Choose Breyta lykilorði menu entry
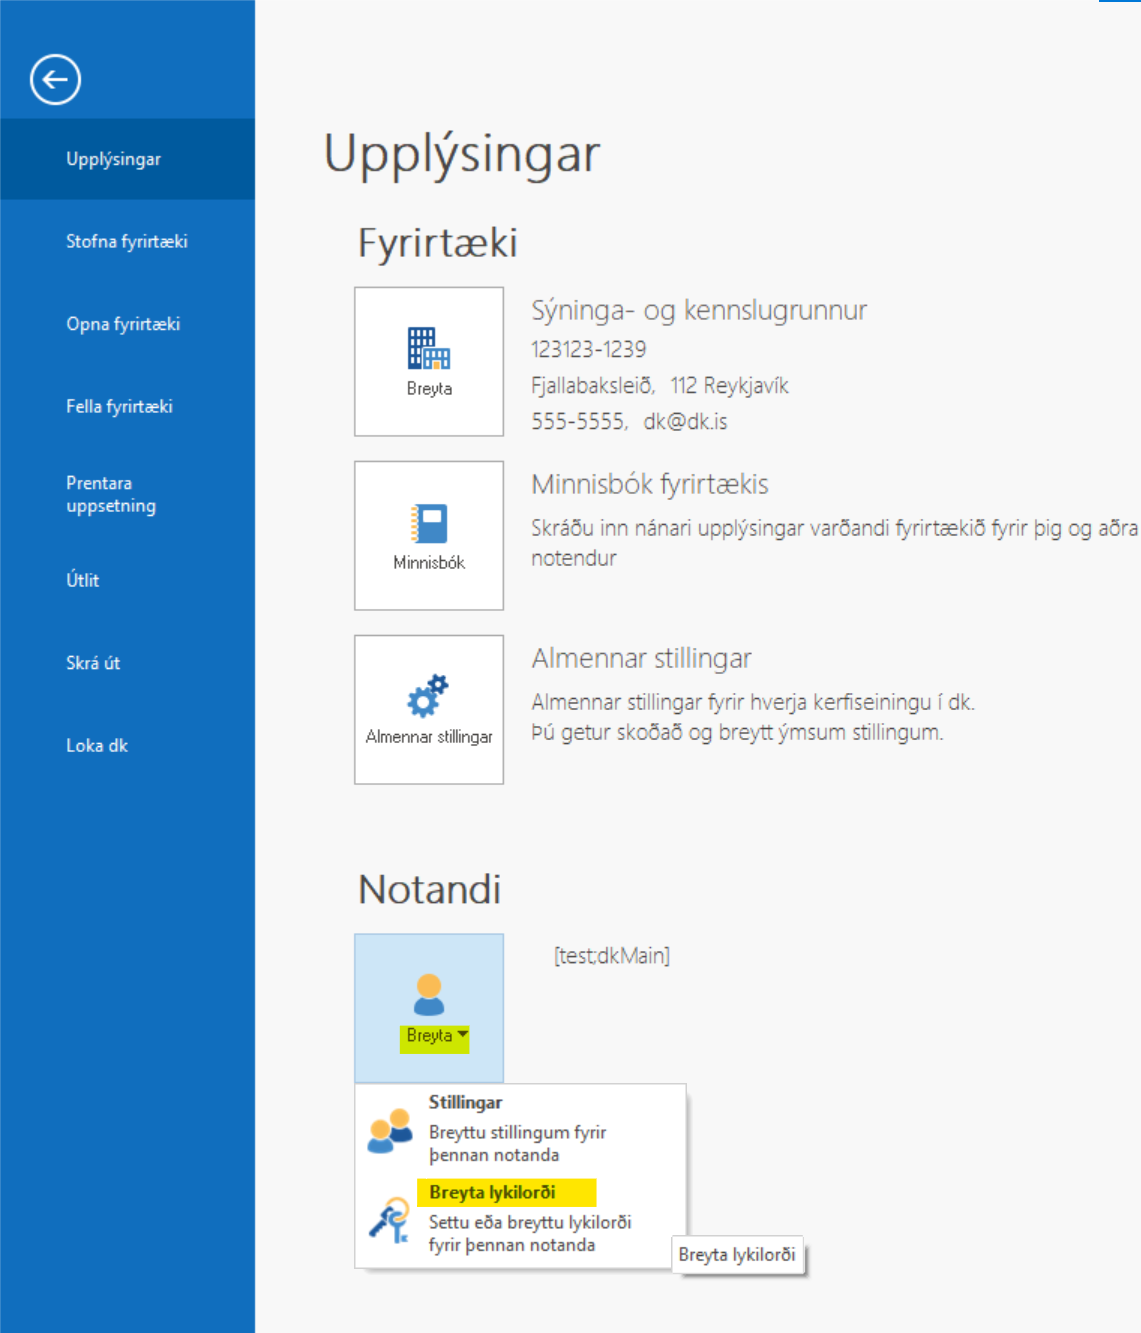 (492, 1192)
